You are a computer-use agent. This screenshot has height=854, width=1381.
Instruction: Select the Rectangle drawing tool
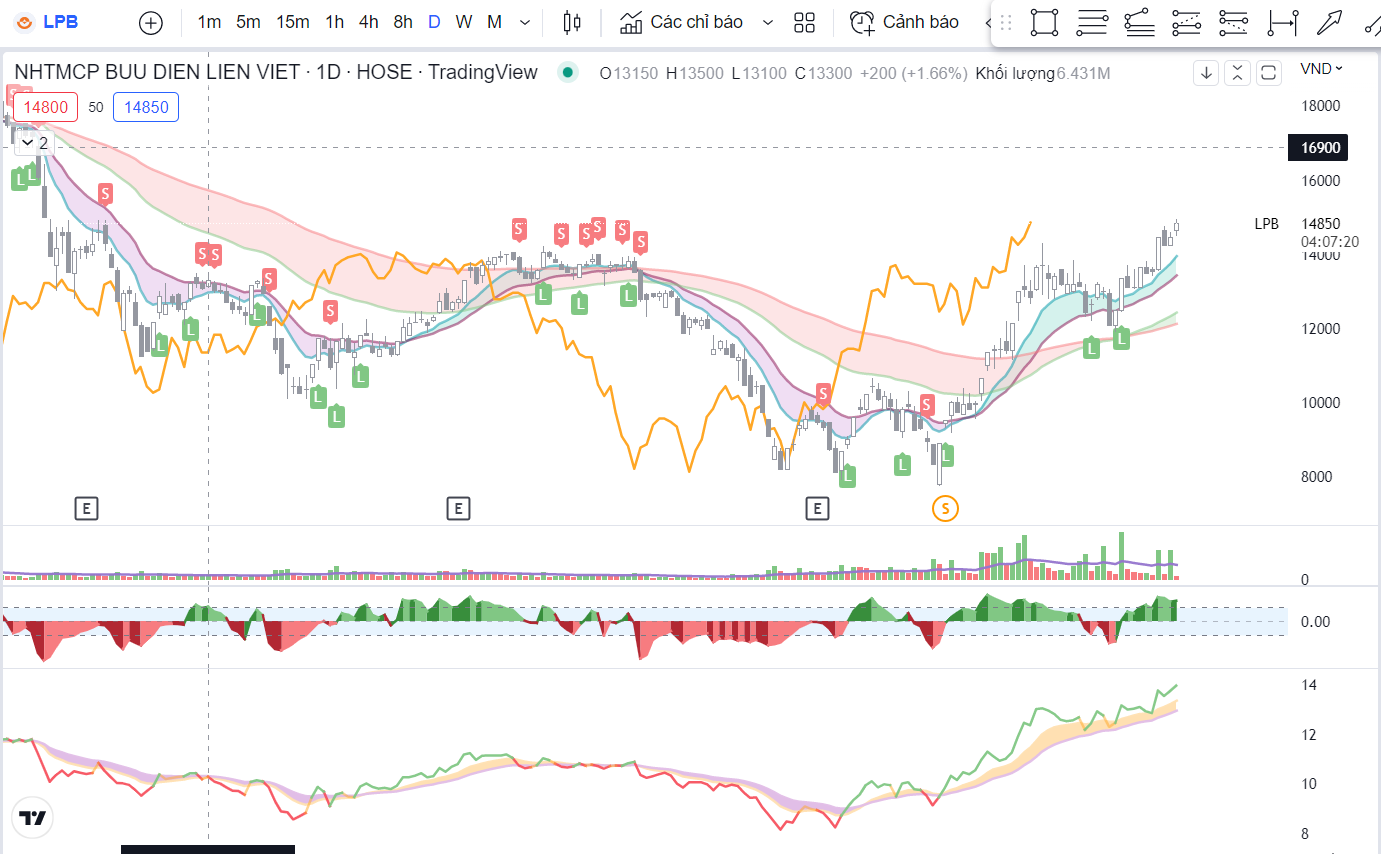[x=1044, y=22]
